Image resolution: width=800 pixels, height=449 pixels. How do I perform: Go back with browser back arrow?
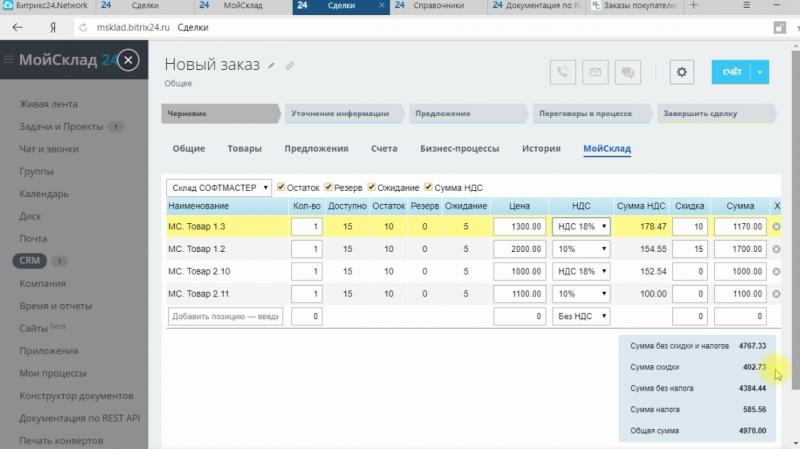point(17,27)
